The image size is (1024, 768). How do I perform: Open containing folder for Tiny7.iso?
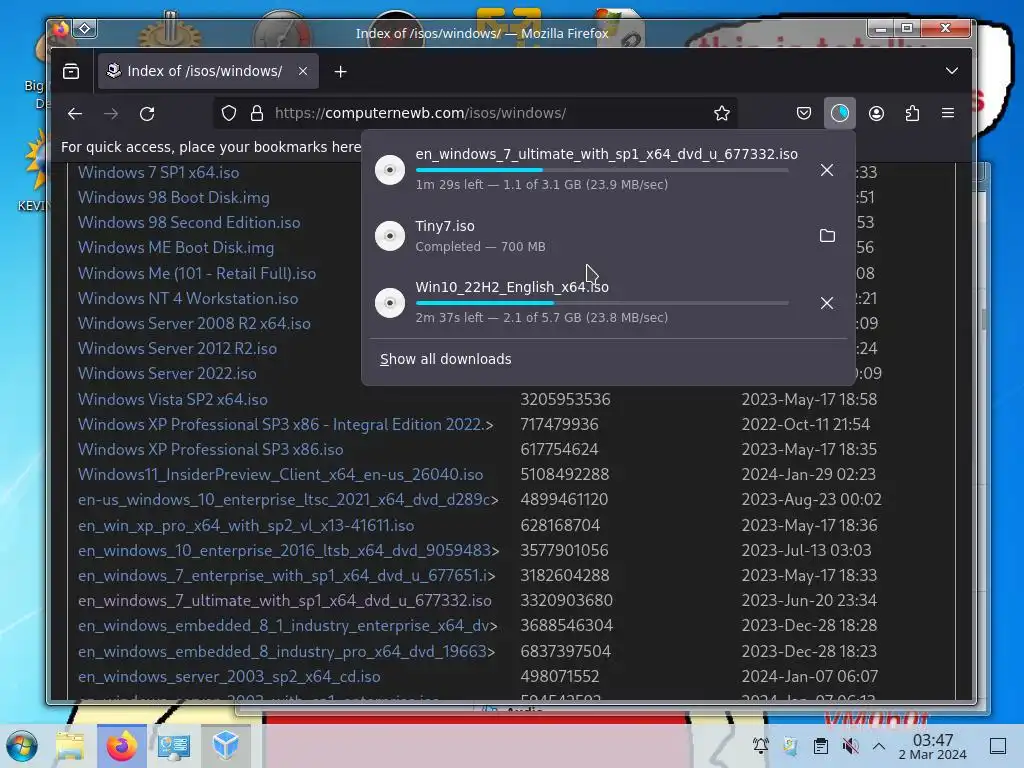click(x=827, y=236)
